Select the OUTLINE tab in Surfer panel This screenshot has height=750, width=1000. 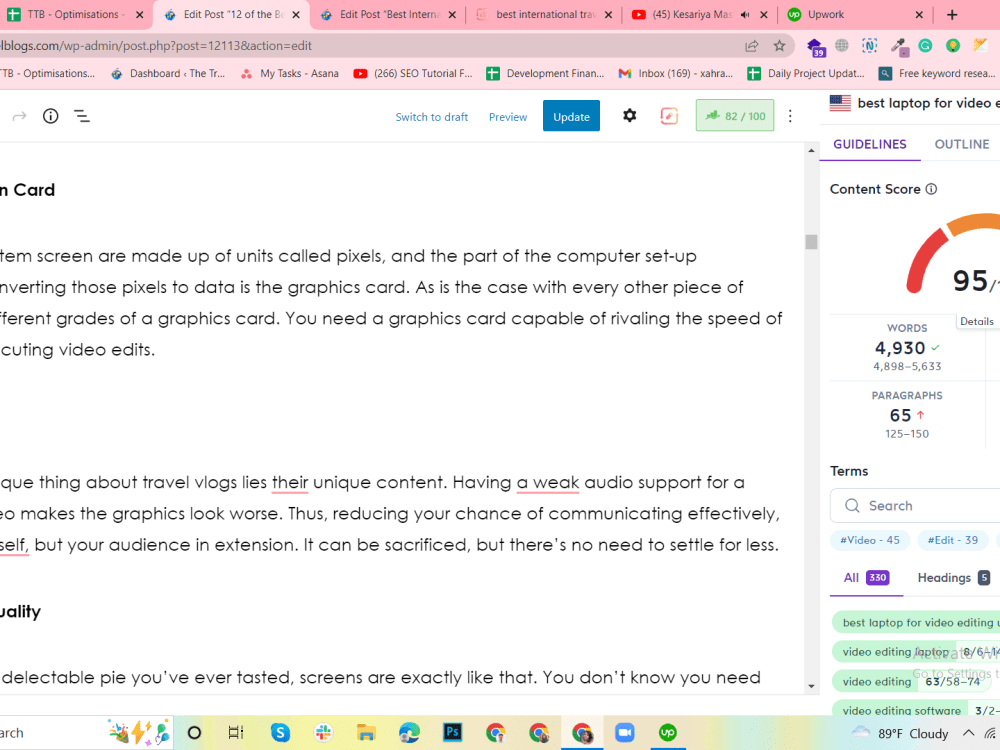pyautogui.click(x=962, y=144)
